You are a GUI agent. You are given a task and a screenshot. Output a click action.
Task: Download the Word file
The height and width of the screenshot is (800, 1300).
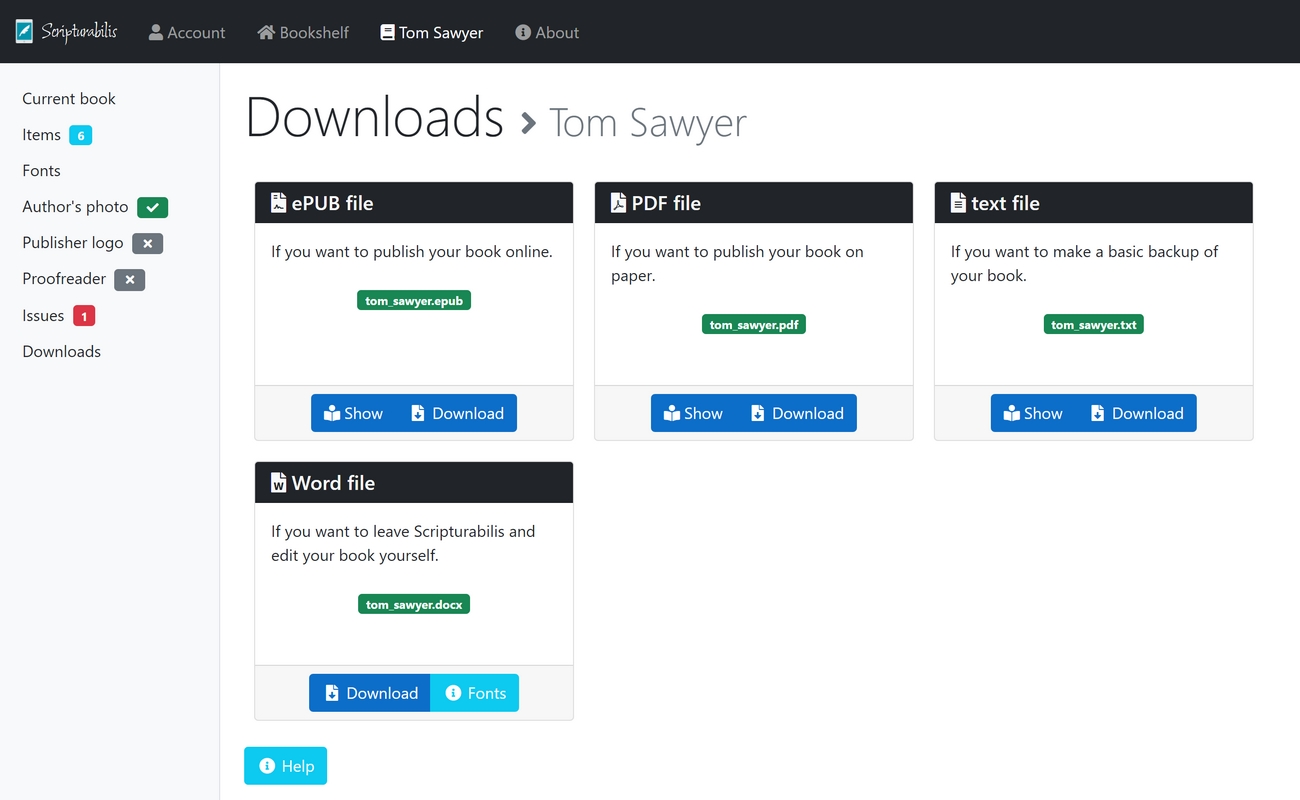(x=370, y=693)
